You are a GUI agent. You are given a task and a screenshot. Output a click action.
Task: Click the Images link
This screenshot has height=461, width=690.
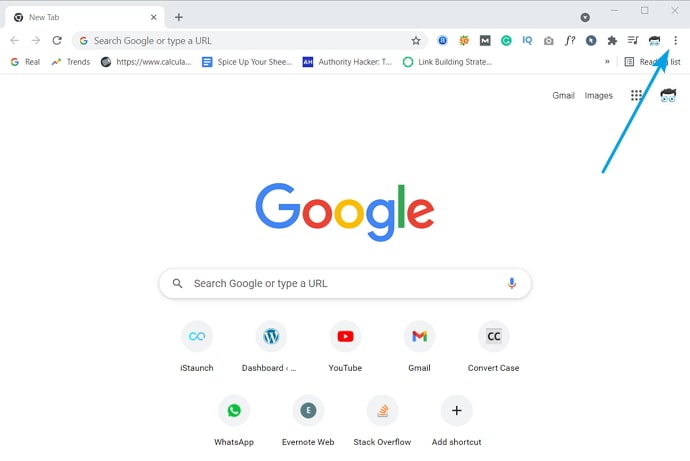tap(598, 95)
